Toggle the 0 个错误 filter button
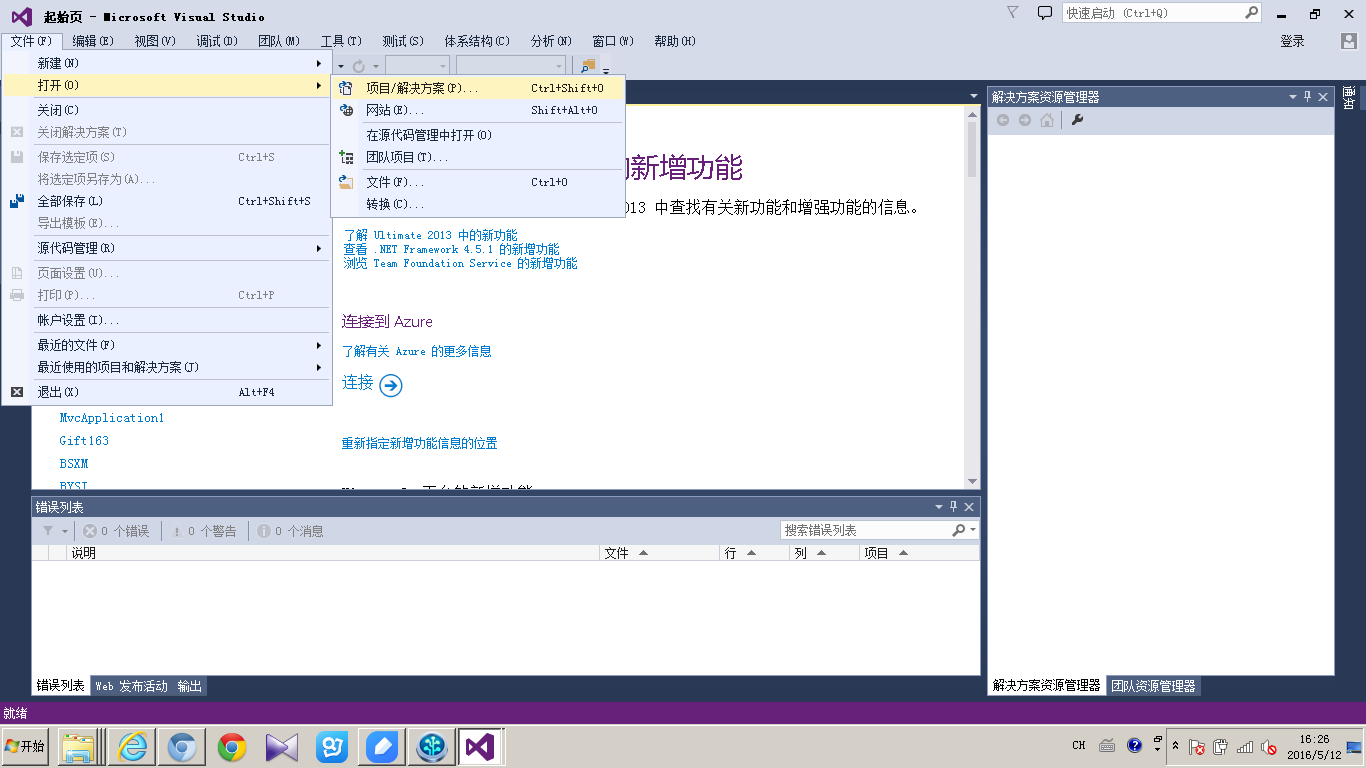Viewport: 1366px width, 768px height. pyautogui.click(x=116, y=531)
